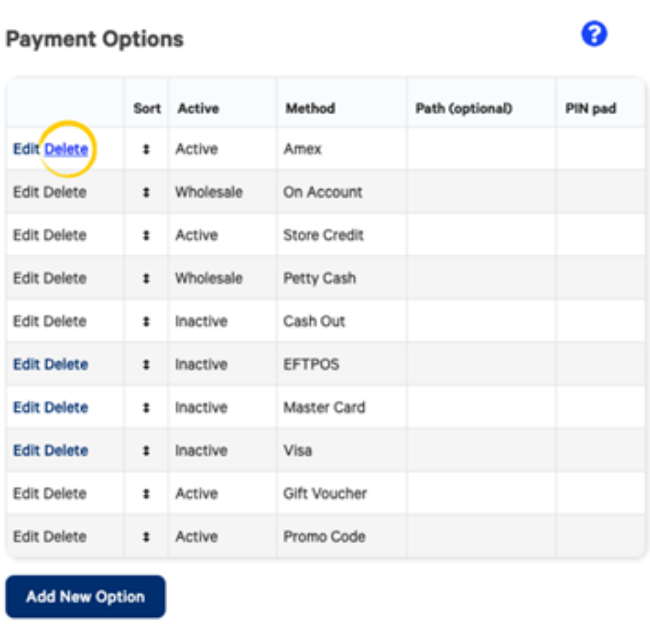Click the sort handle for Visa row

click(x=146, y=450)
